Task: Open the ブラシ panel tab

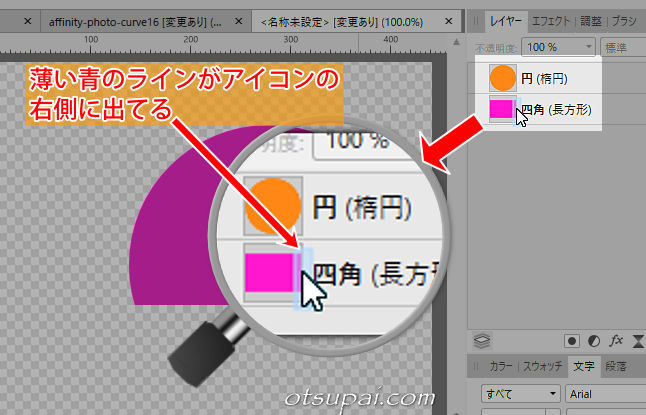Action: click(625, 20)
